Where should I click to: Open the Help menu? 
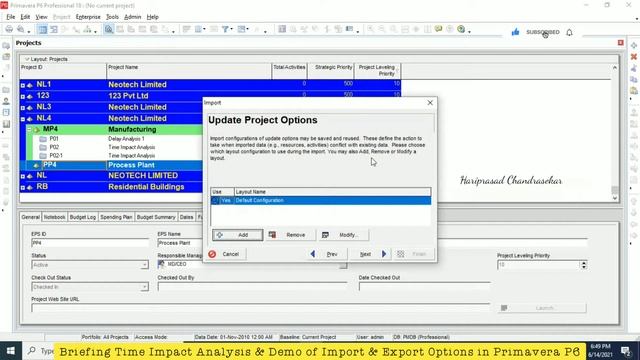152,17
